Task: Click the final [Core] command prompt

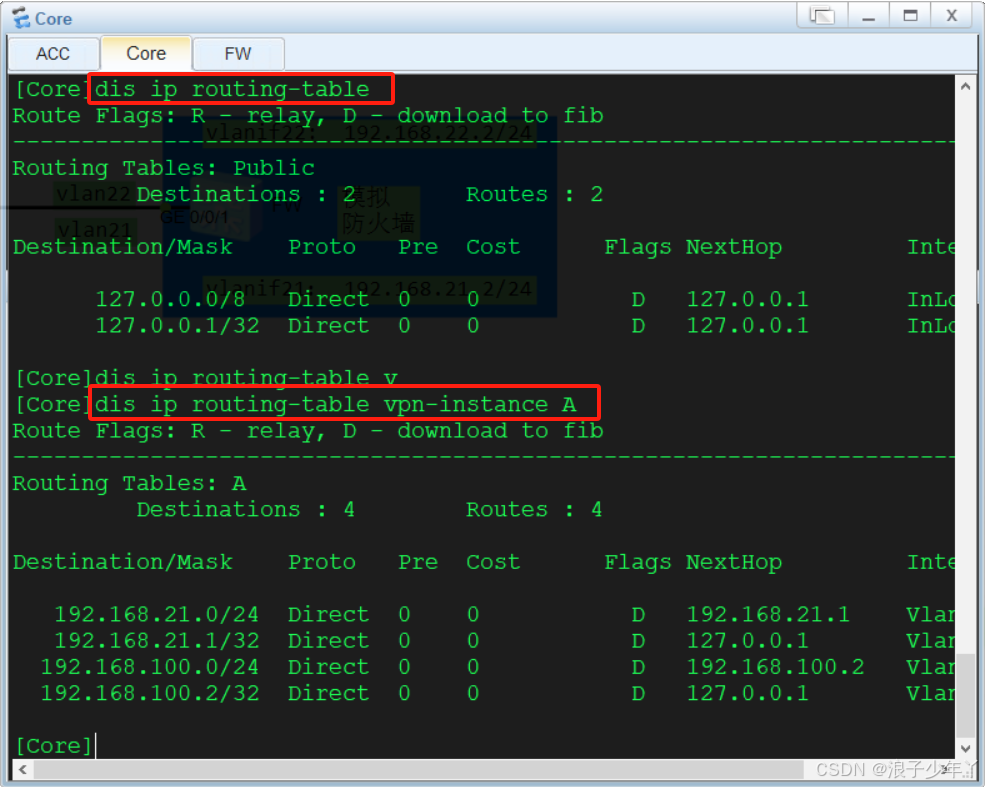Action: [54, 746]
